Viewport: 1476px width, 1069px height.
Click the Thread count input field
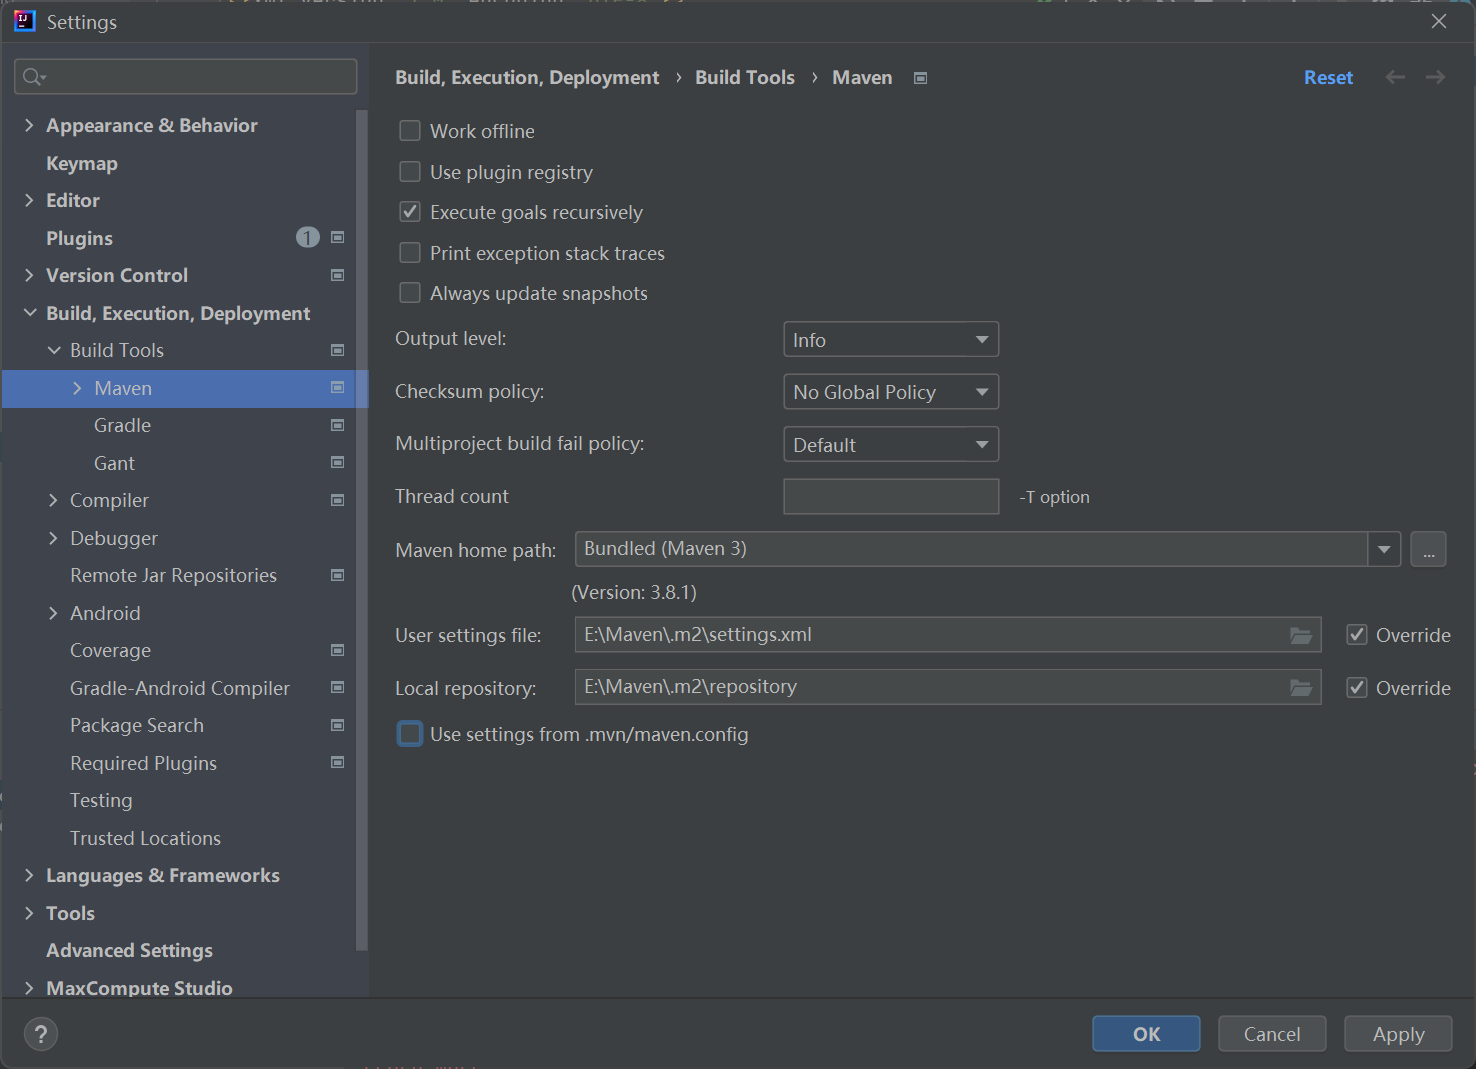[x=891, y=496]
